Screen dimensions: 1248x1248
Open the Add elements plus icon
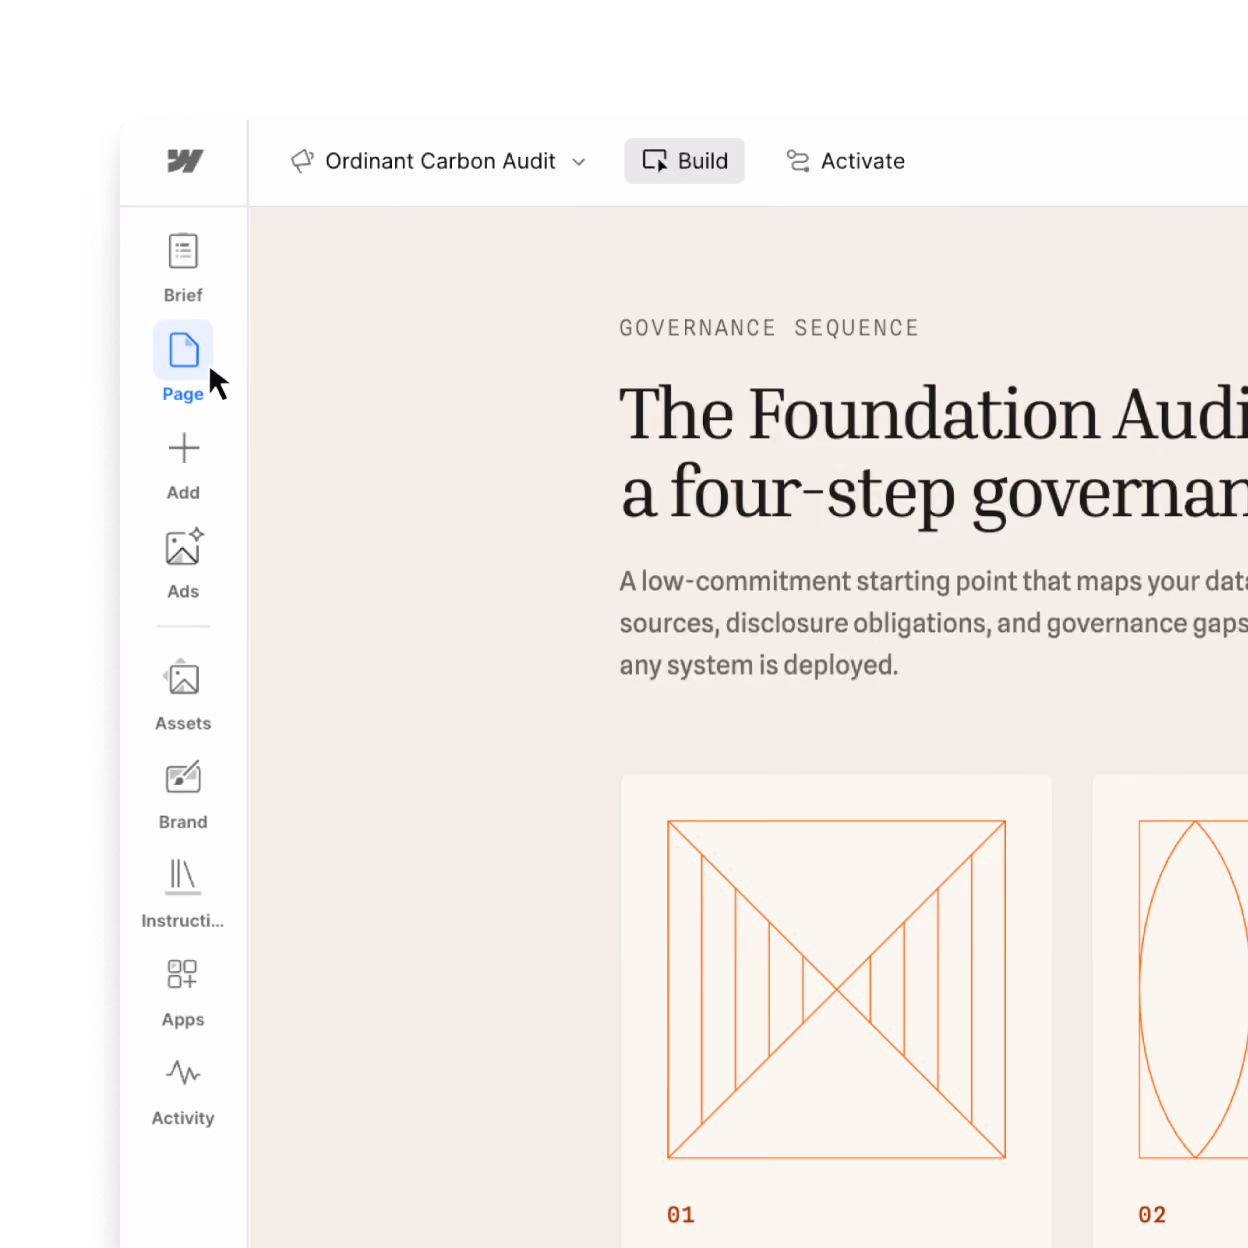[x=183, y=448]
